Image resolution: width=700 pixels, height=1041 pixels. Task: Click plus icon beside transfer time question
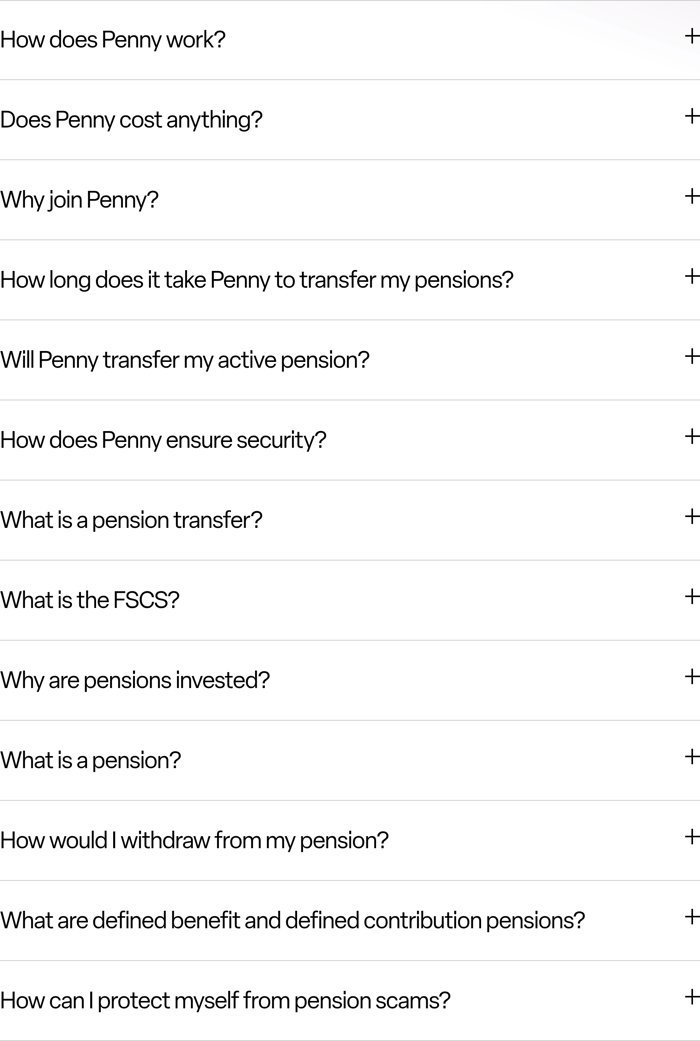click(x=691, y=276)
